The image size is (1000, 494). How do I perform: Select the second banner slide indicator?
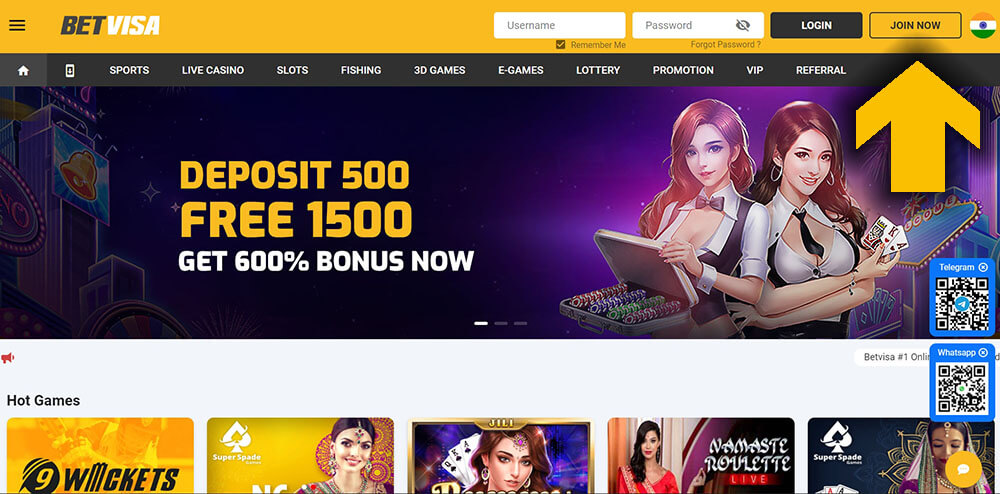click(501, 323)
